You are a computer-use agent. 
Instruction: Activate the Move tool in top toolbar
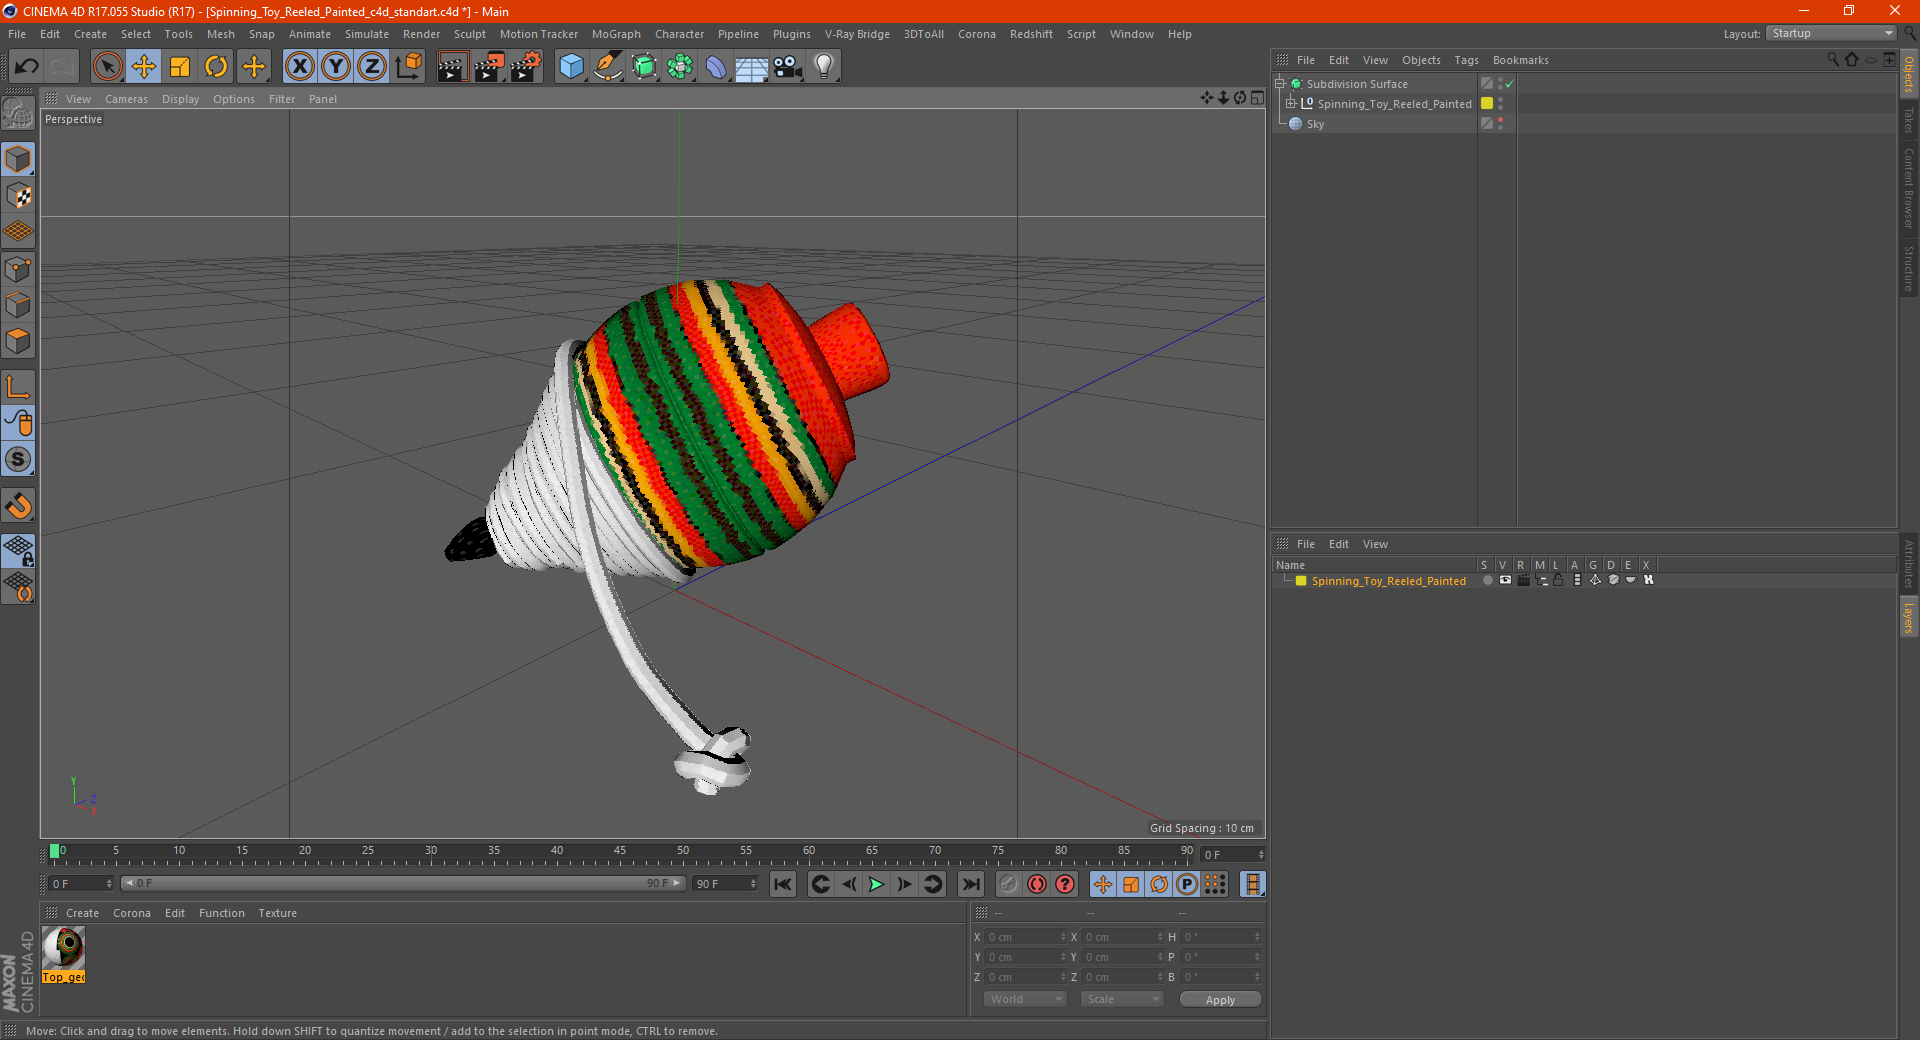144,67
